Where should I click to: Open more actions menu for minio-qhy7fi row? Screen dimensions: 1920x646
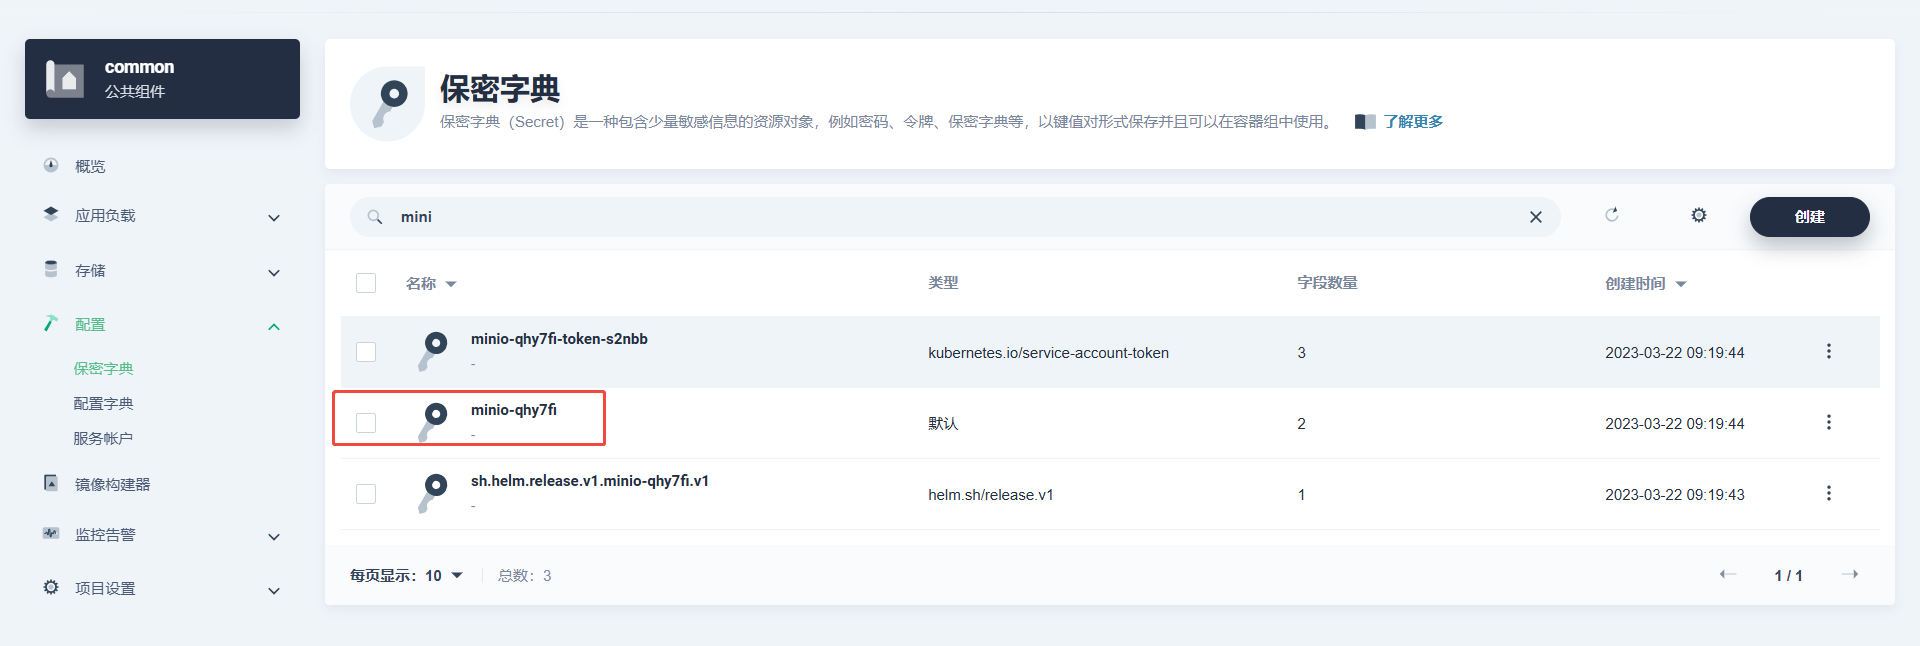(1828, 422)
